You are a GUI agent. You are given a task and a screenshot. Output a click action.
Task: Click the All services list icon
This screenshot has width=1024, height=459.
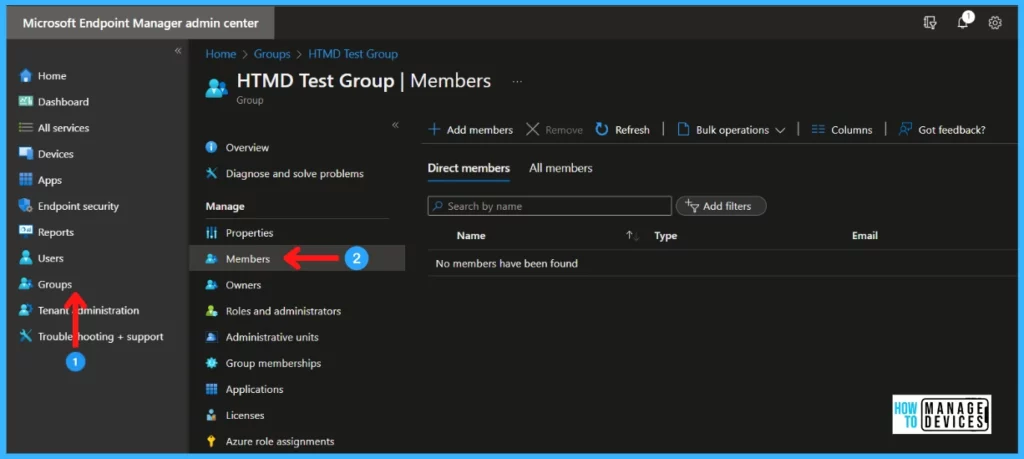click(x=25, y=127)
